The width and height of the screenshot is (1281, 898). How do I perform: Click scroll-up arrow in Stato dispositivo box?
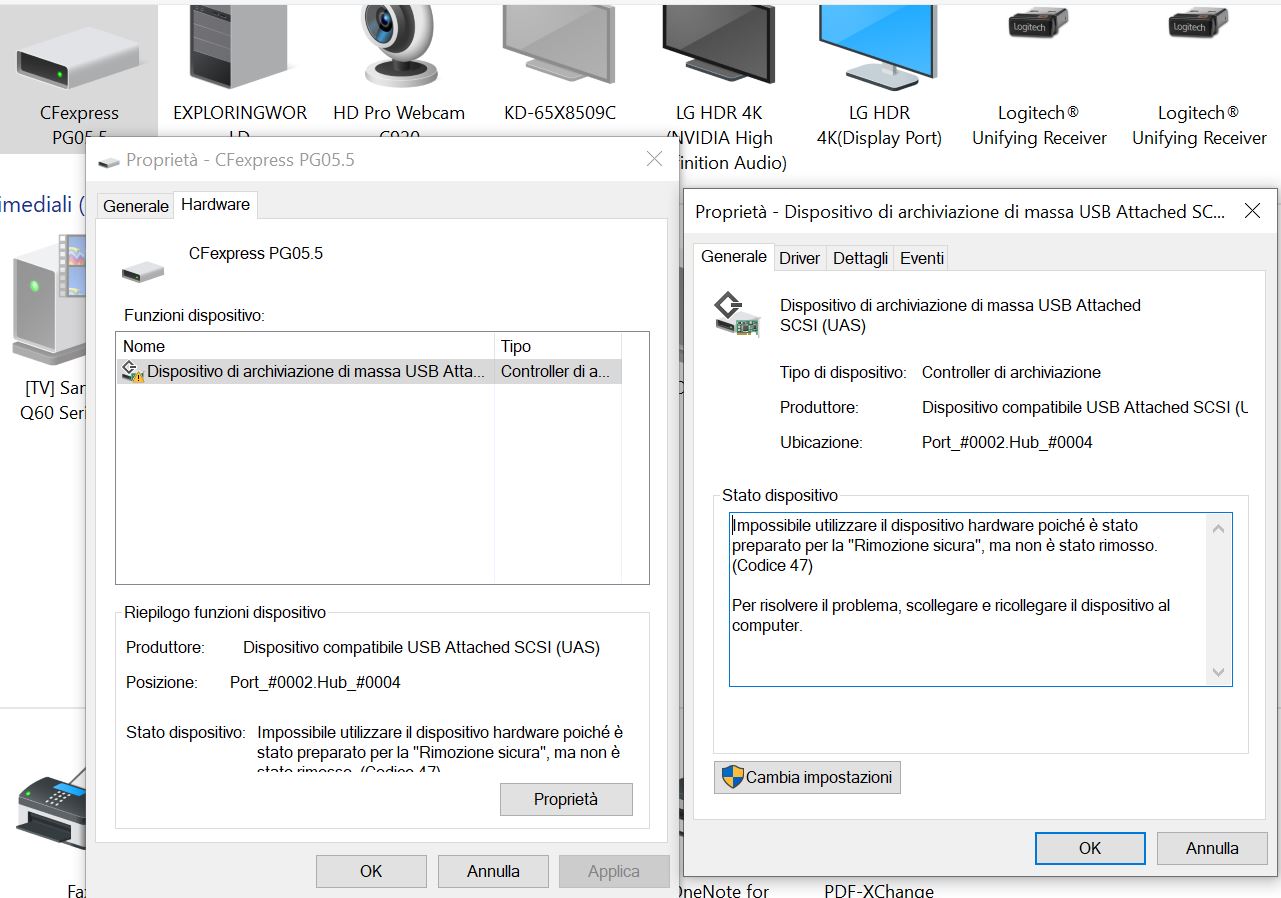point(1218,528)
